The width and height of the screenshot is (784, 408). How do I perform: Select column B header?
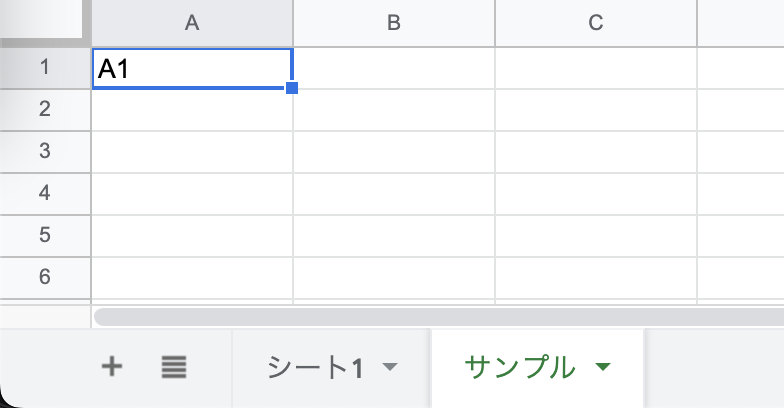(394, 23)
